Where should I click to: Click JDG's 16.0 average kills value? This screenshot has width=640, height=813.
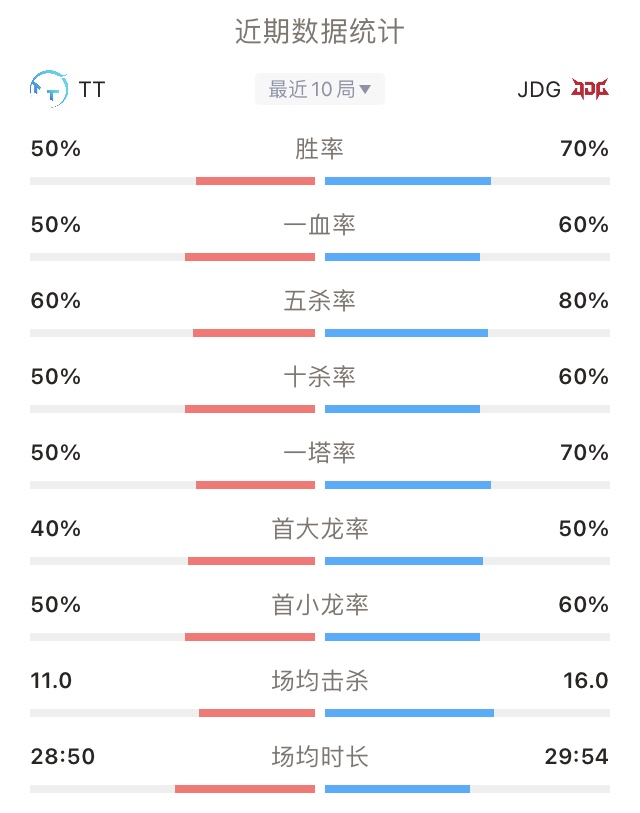[x=586, y=680]
